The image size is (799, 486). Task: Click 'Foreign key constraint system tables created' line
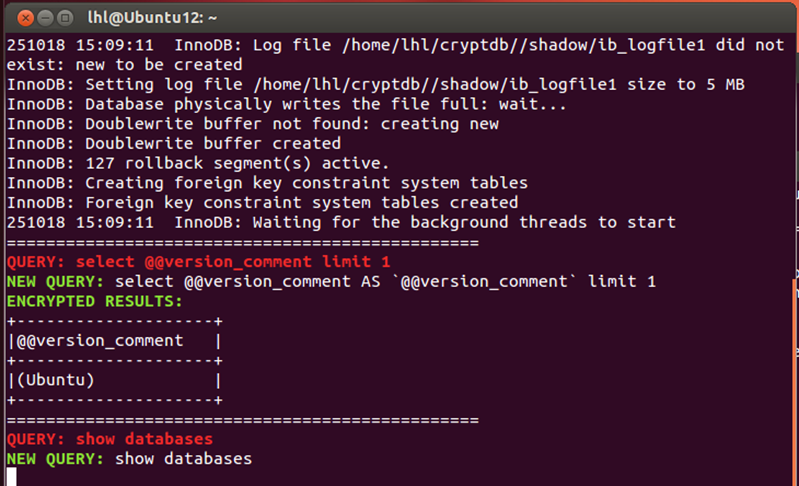262,203
